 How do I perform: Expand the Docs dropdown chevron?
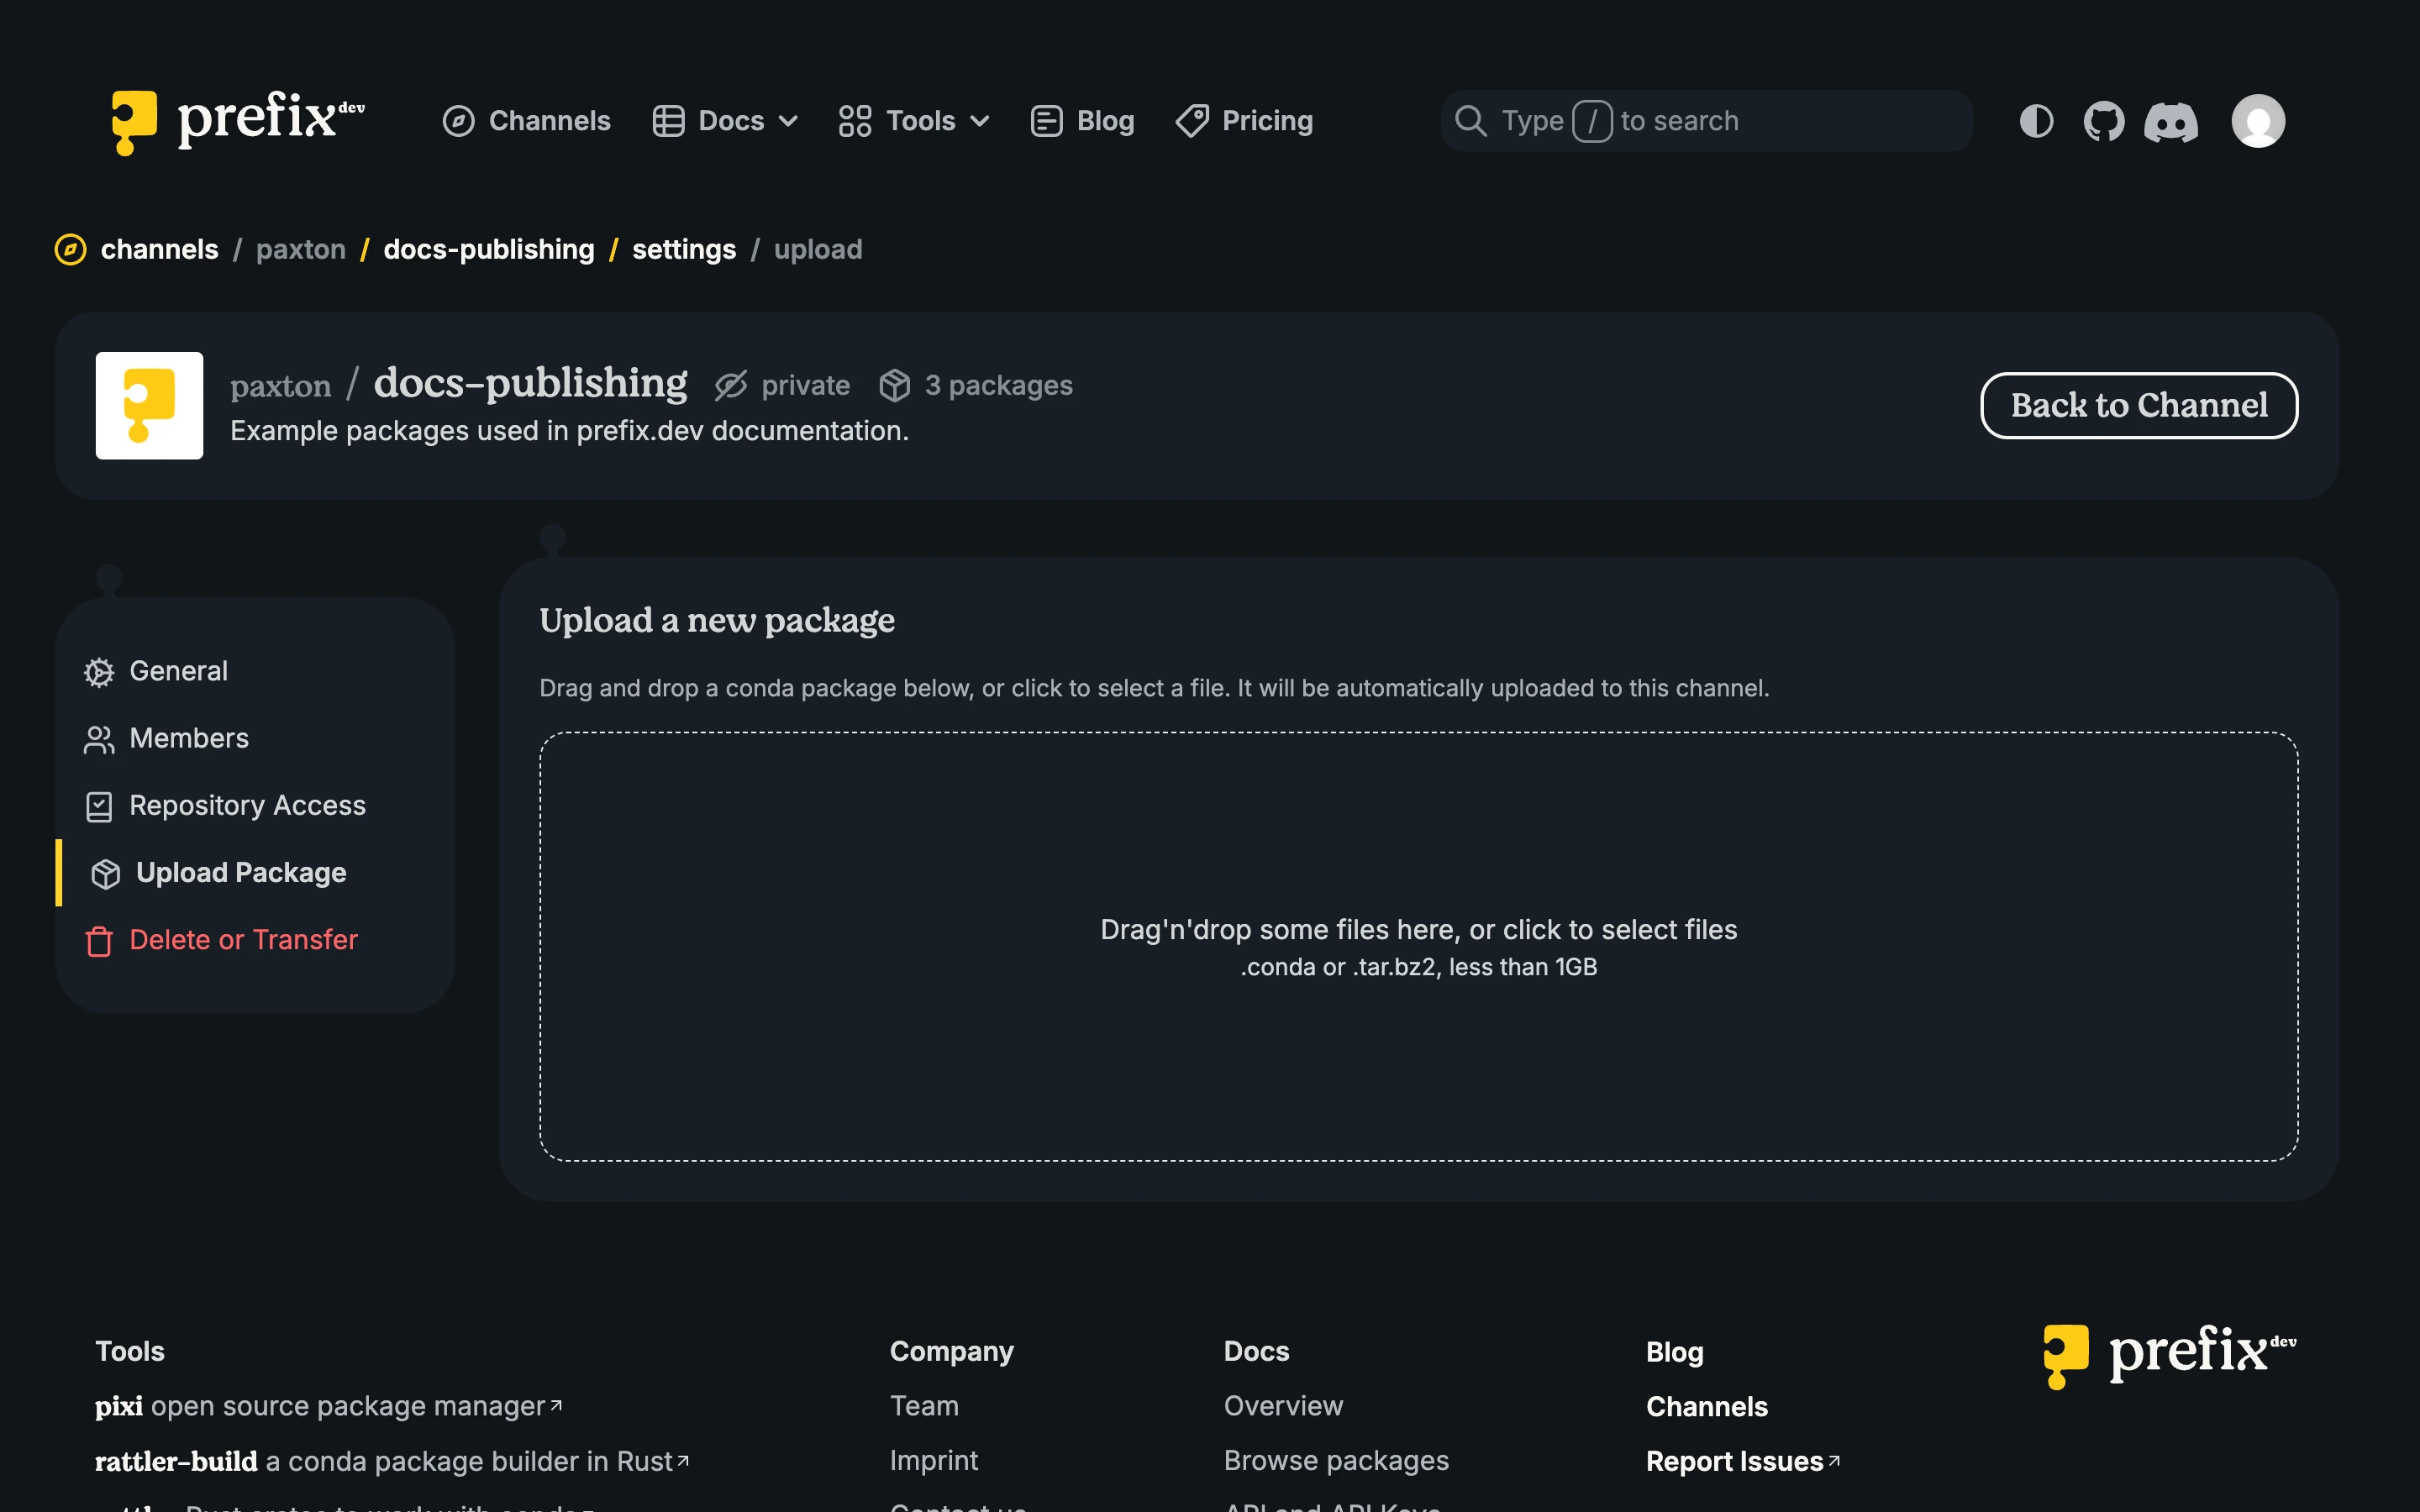coord(788,121)
